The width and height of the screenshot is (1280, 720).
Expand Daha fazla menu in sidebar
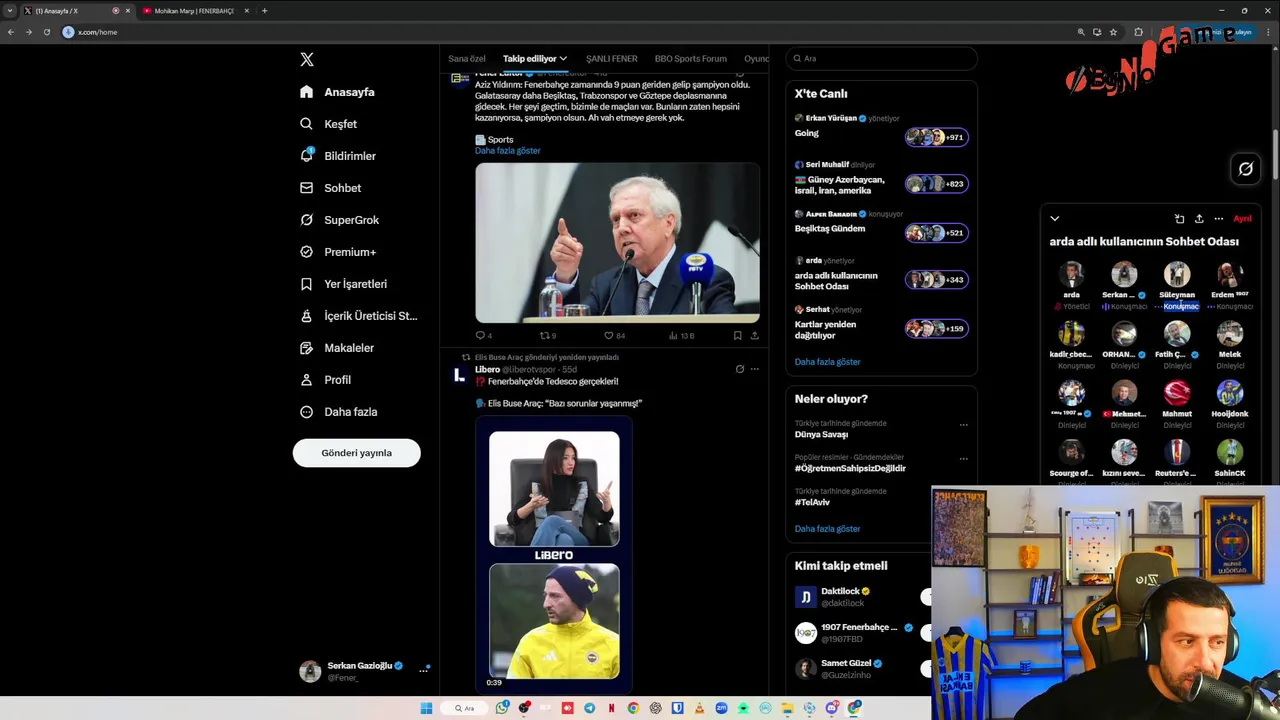pyautogui.click(x=338, y=412)
